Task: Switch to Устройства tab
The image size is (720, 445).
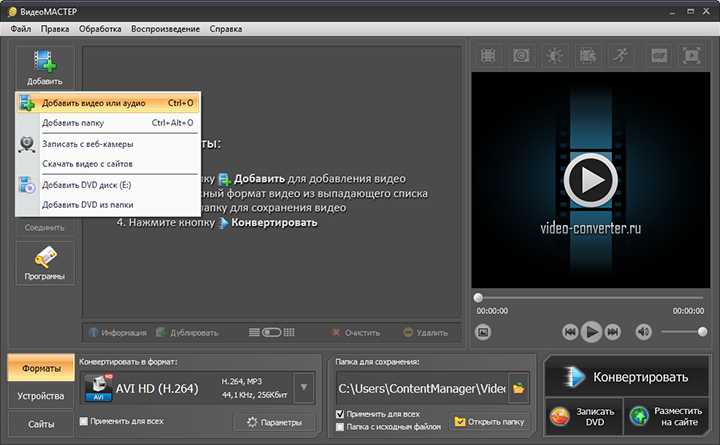Action: point(41,396)
